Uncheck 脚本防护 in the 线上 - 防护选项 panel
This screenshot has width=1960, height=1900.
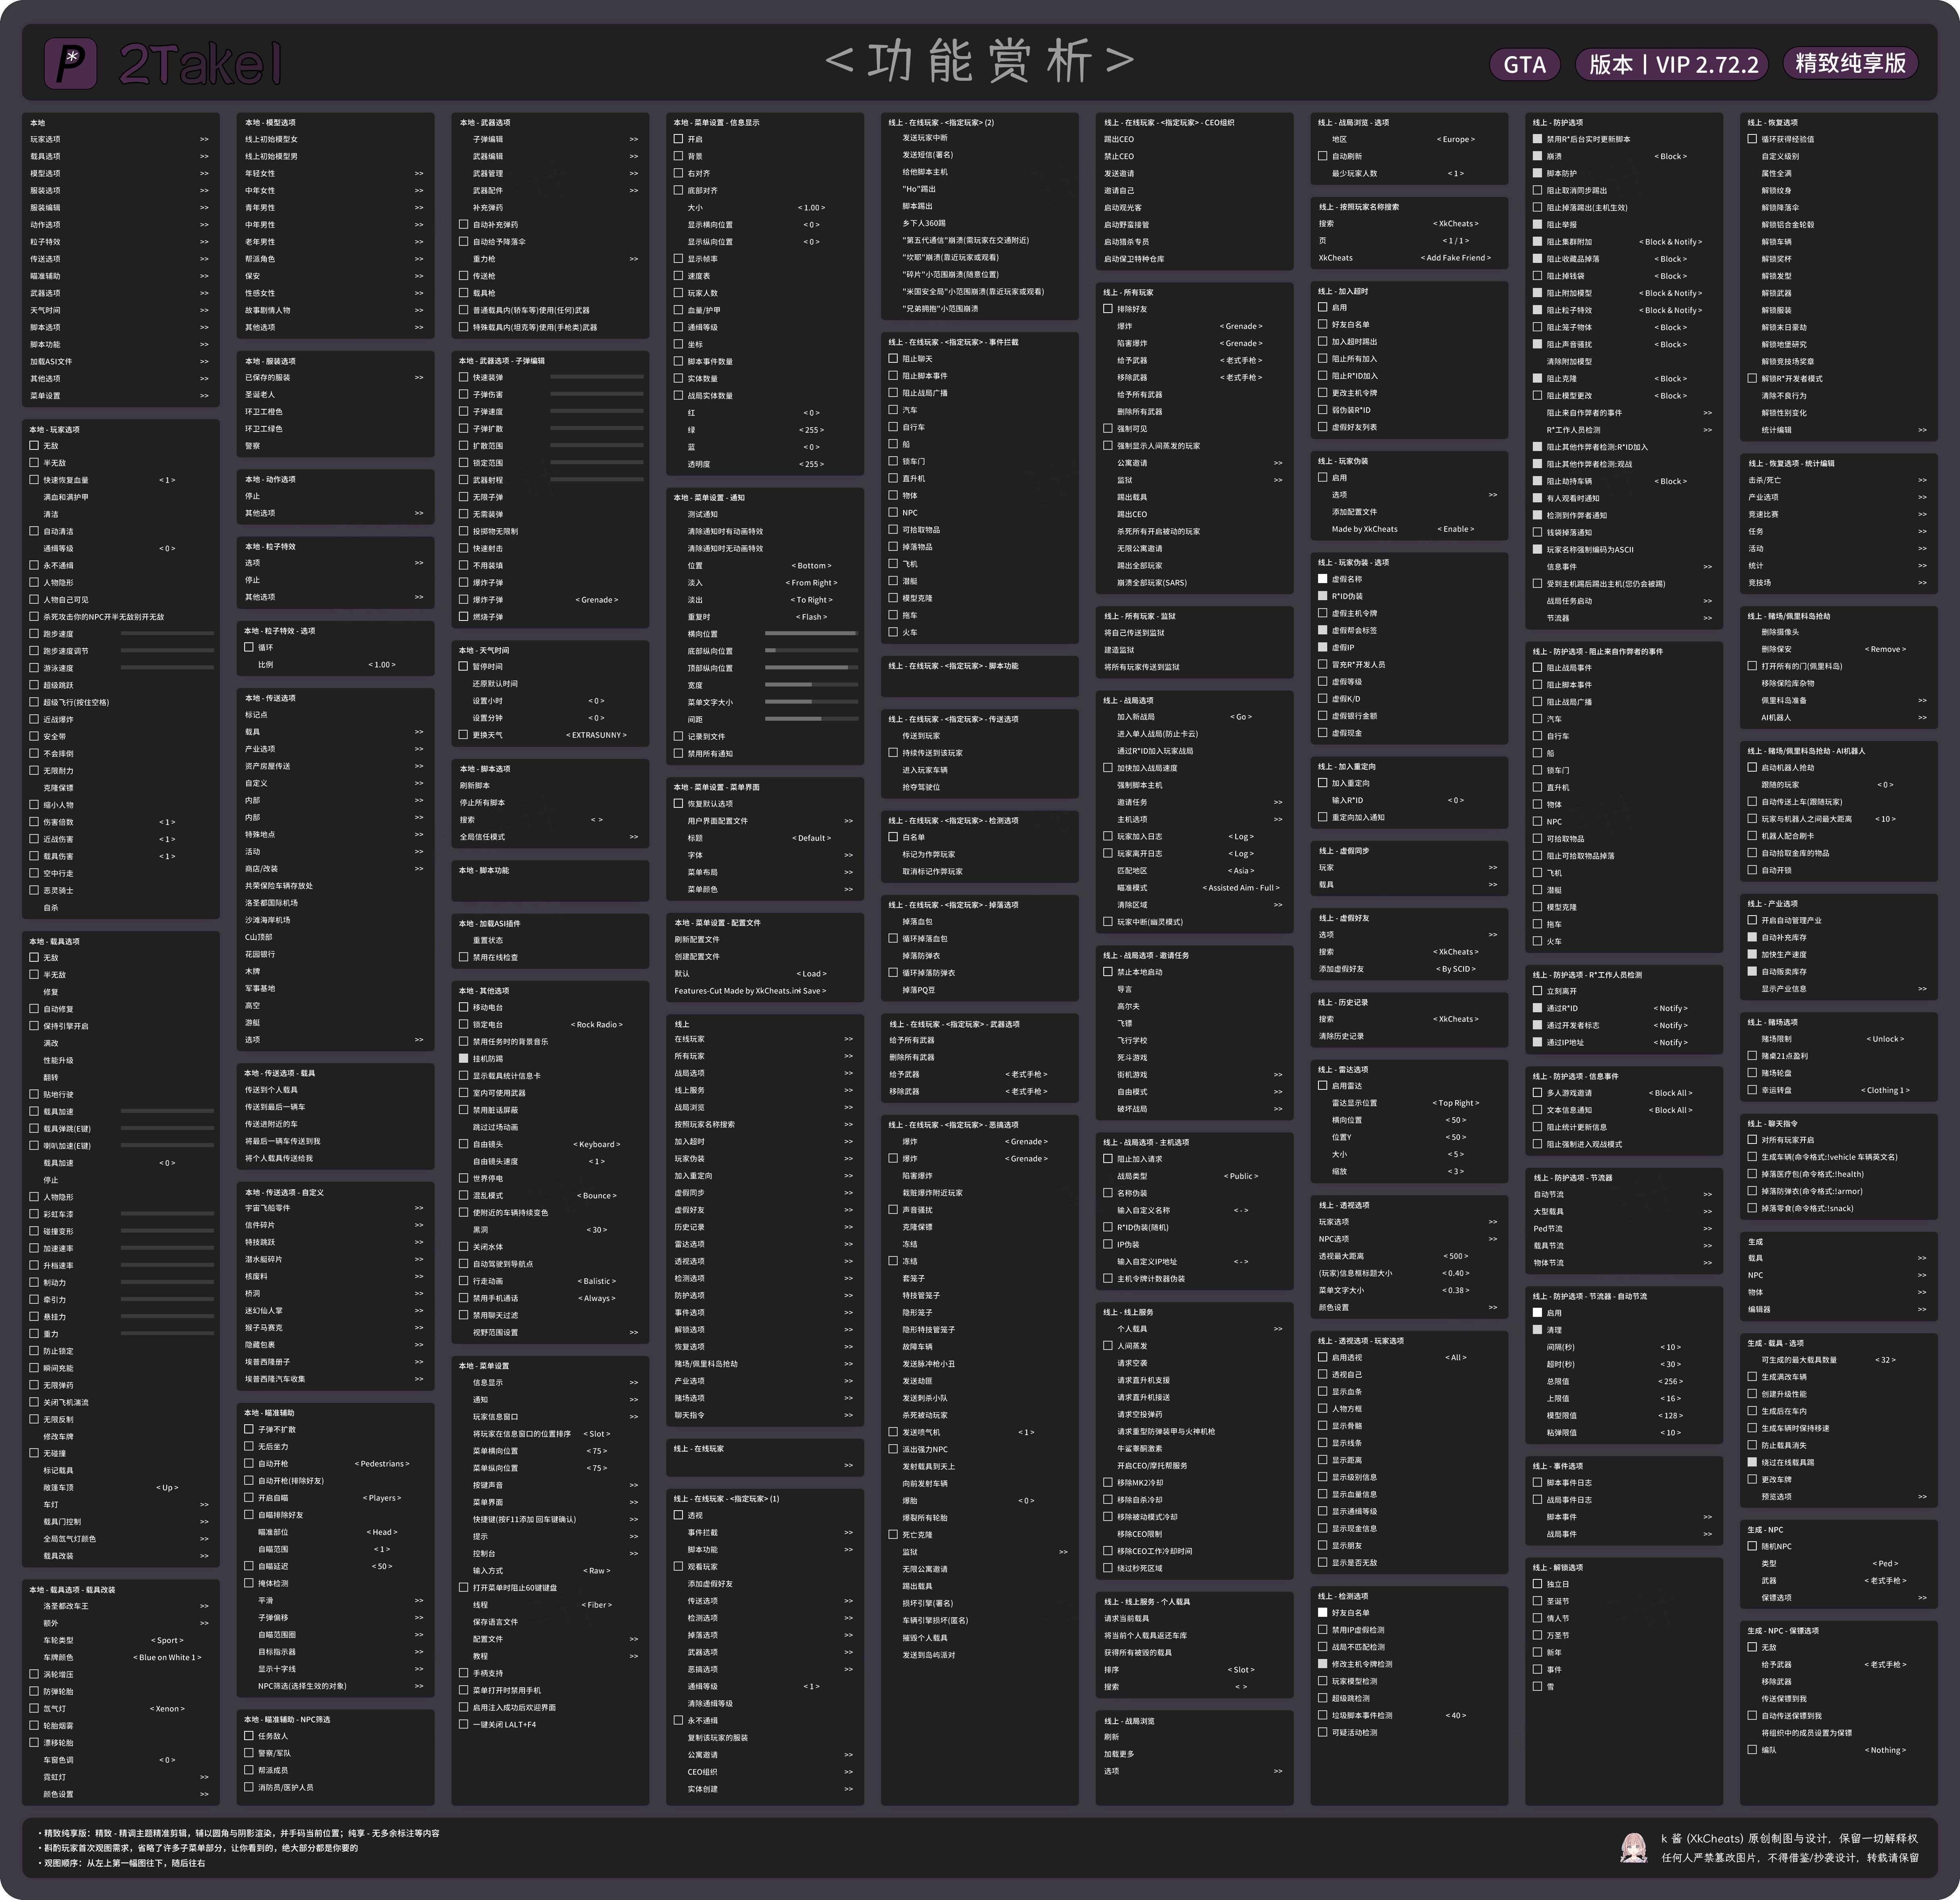(1537, 174)
